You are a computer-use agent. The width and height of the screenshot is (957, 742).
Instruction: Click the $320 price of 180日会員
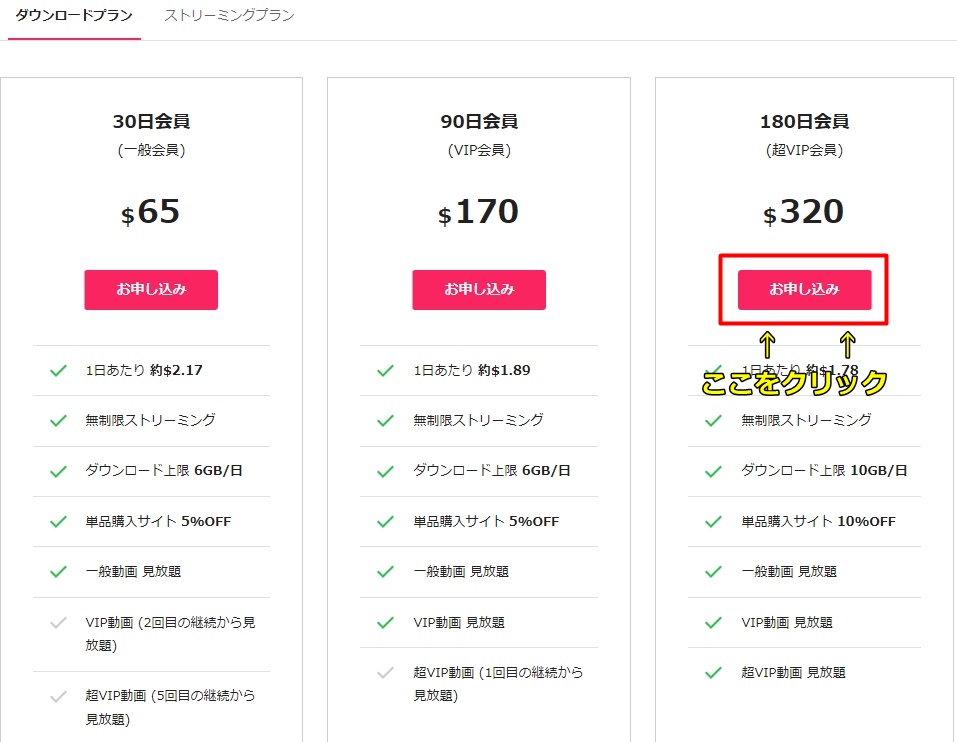(804, 212)
